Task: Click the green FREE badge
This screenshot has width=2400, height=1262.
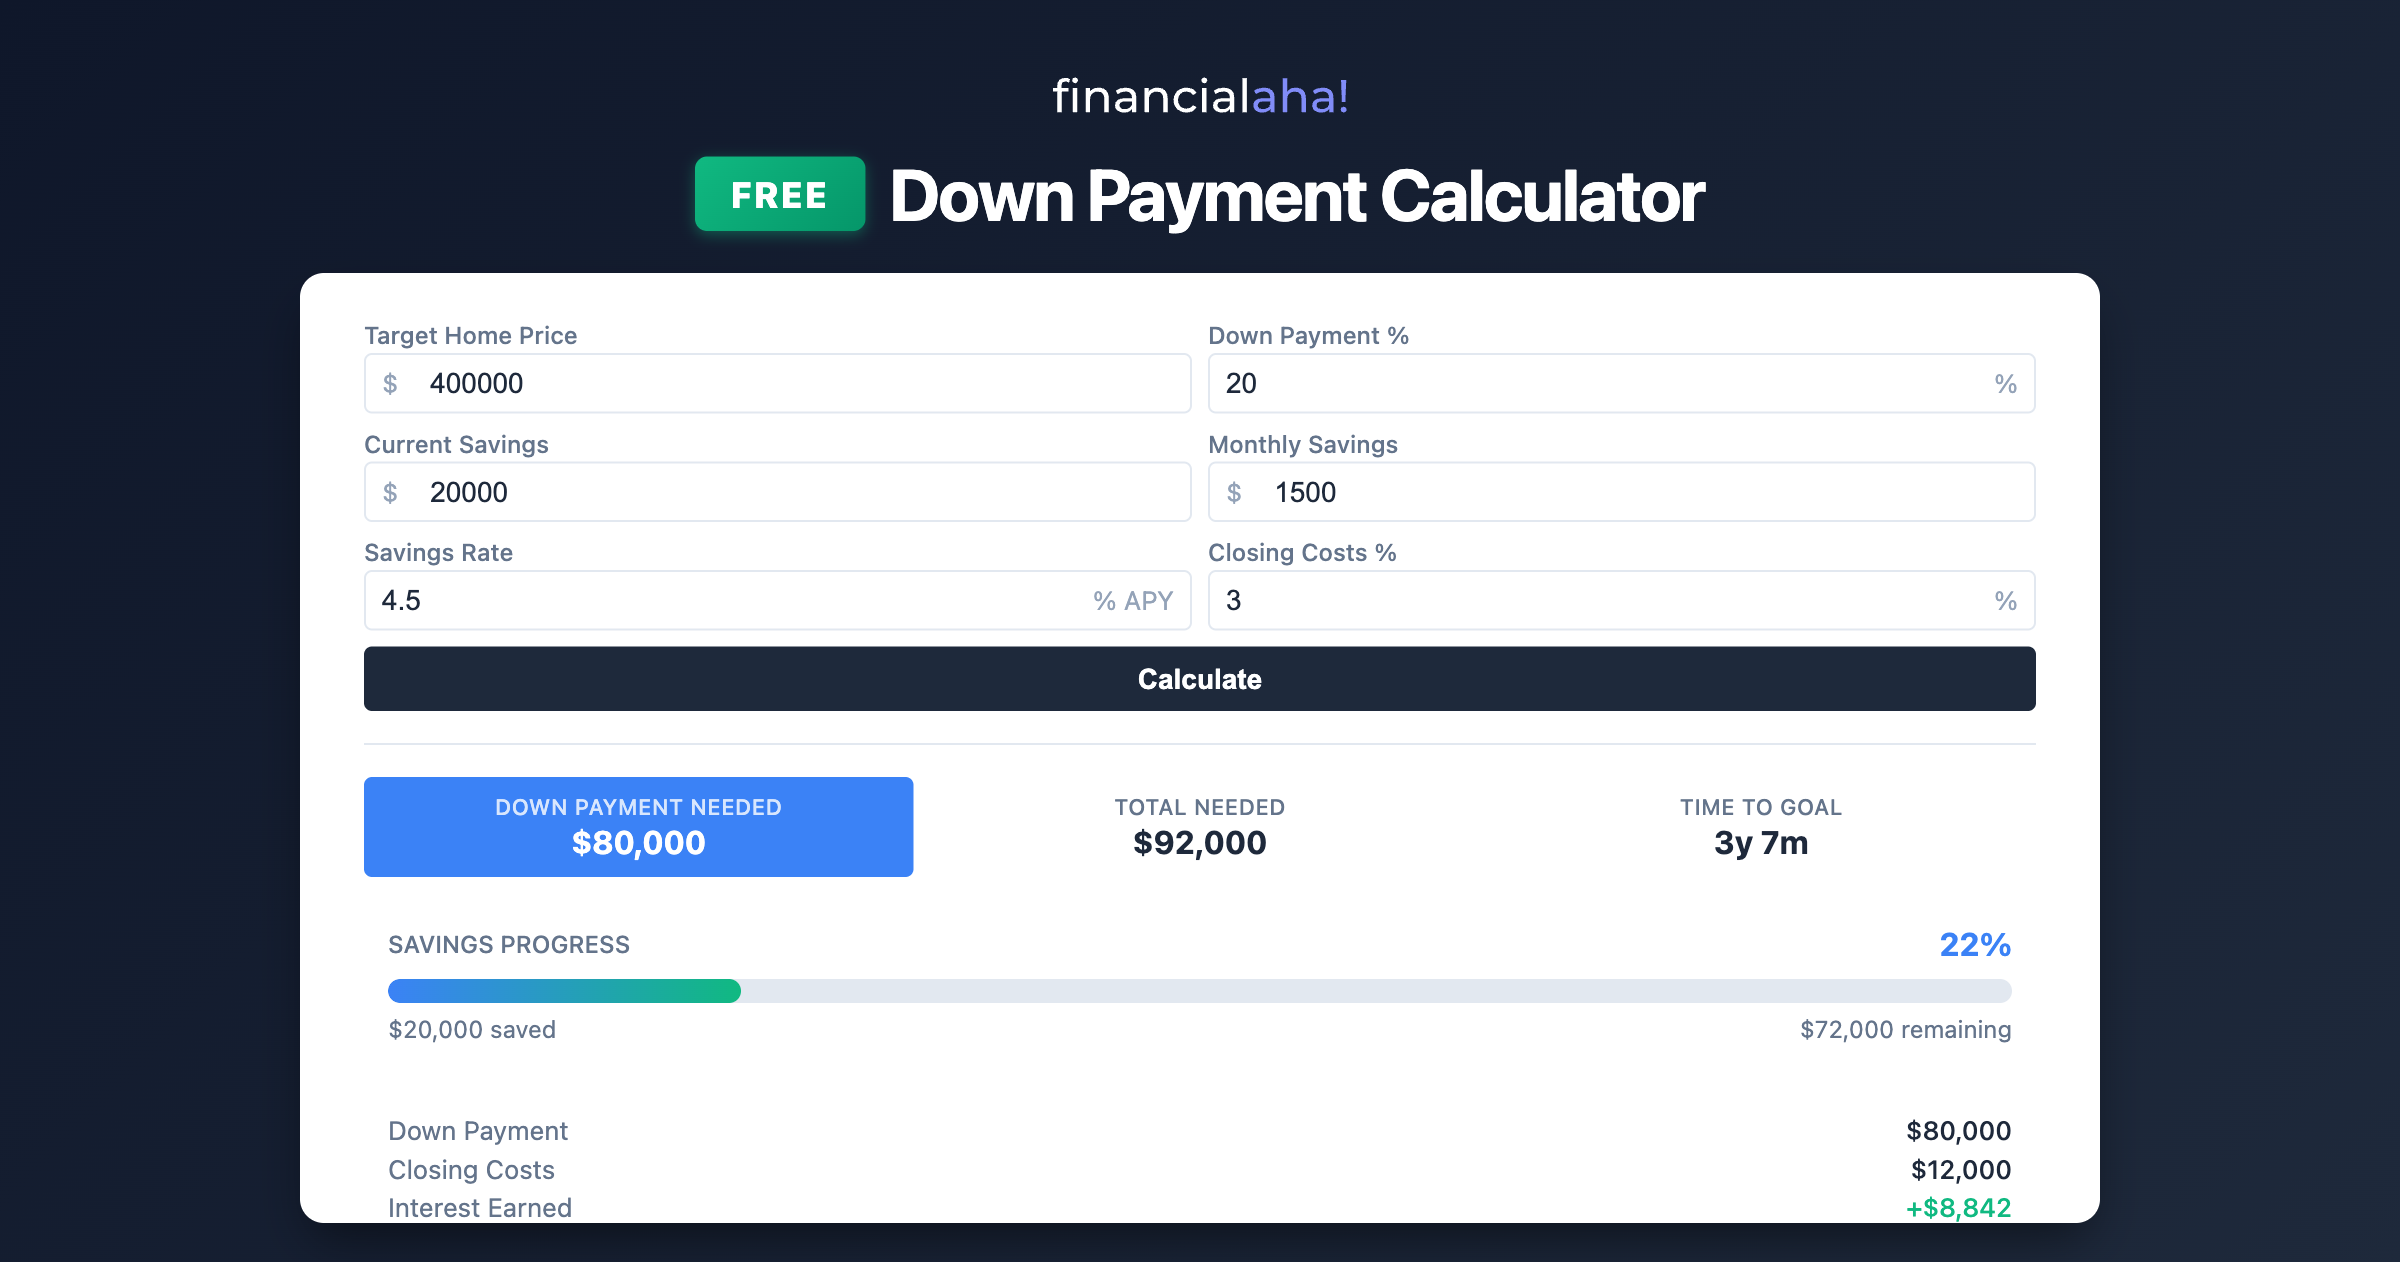Action: pos(779,195)
